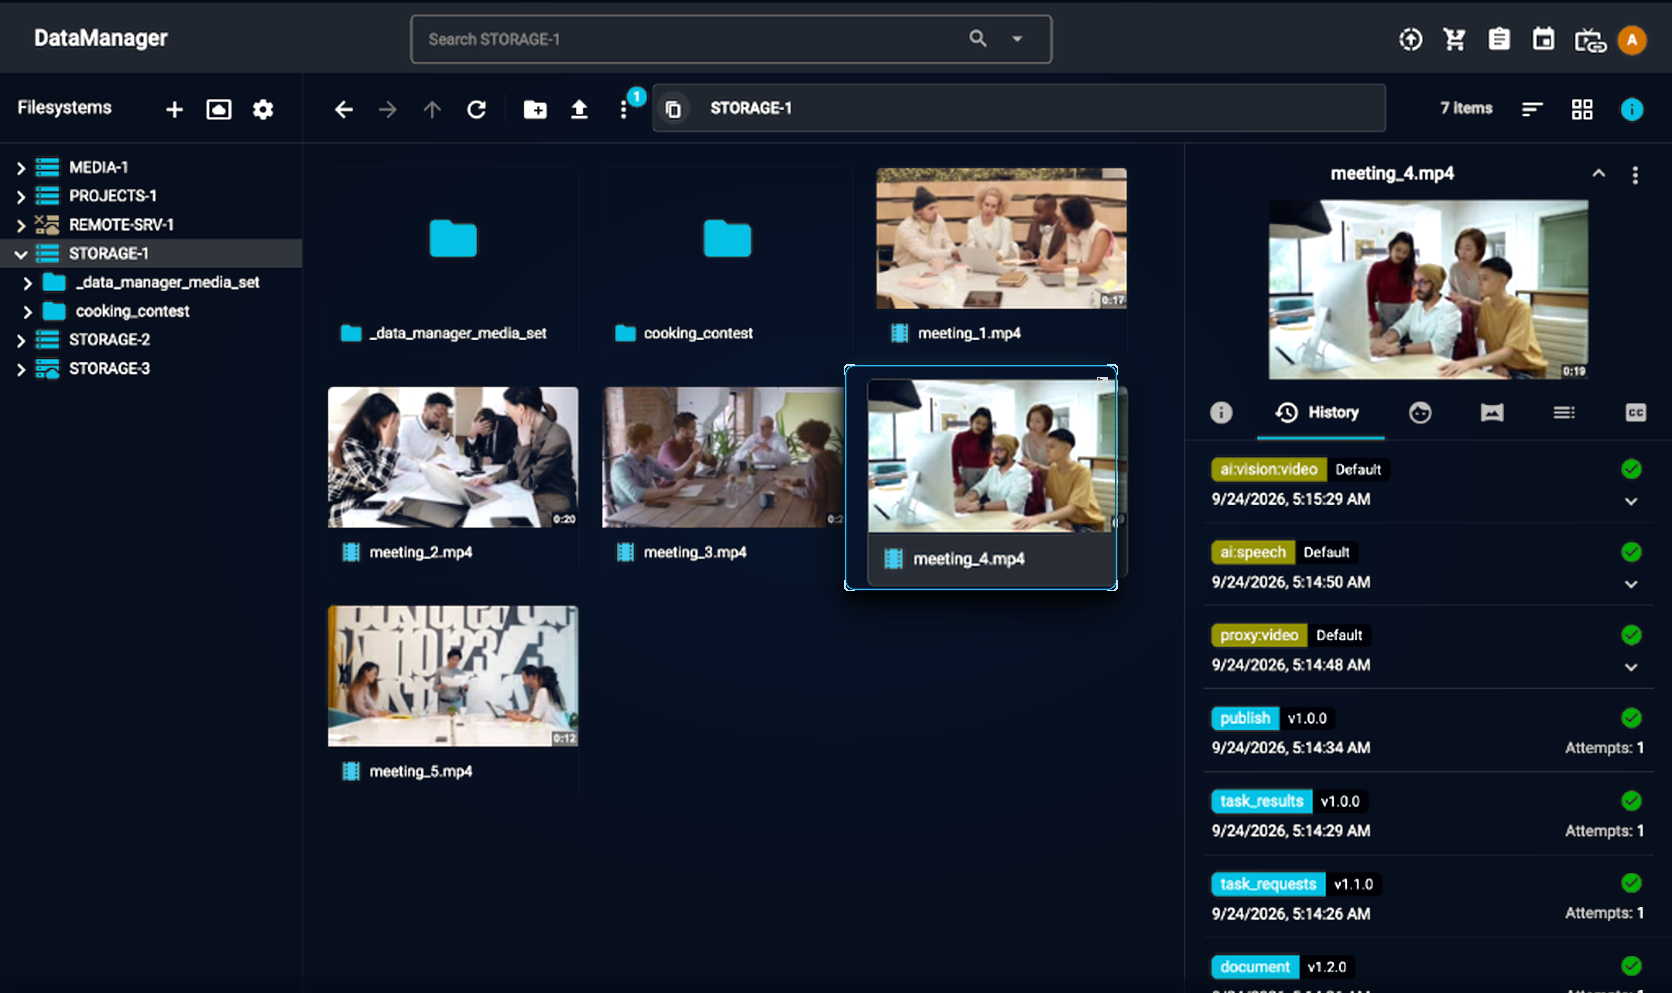Go forward with the right arrow
The height and width of the screenshot is (993, 1672).
click(388, 109)
